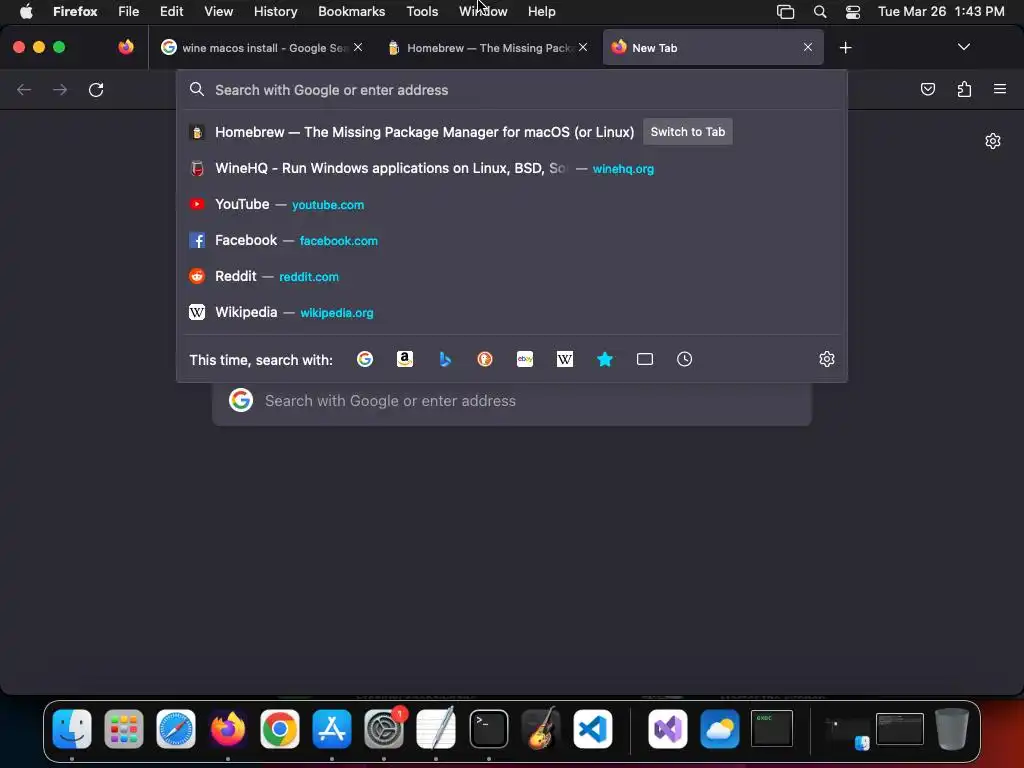The height and width of the screenshot is (768, 1024).
Task: Open the File menu
Action: coord(129,11)
